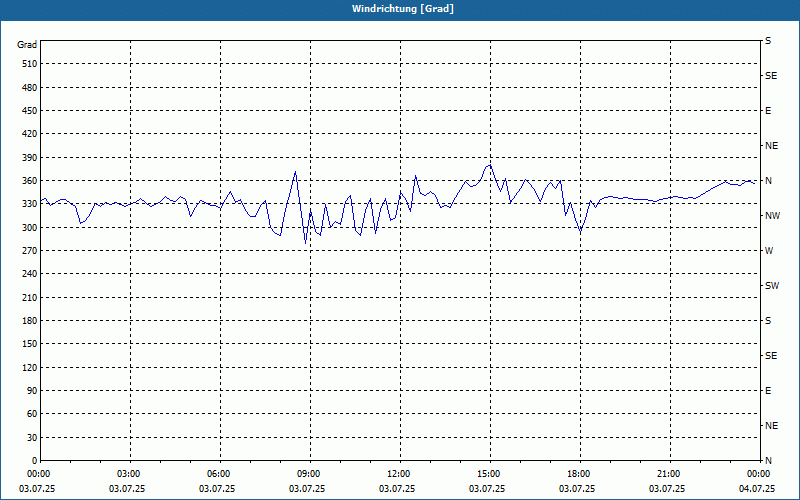Select the SW compass label
The height and width of the screenshot is (500, 800).
coord(772,286)
